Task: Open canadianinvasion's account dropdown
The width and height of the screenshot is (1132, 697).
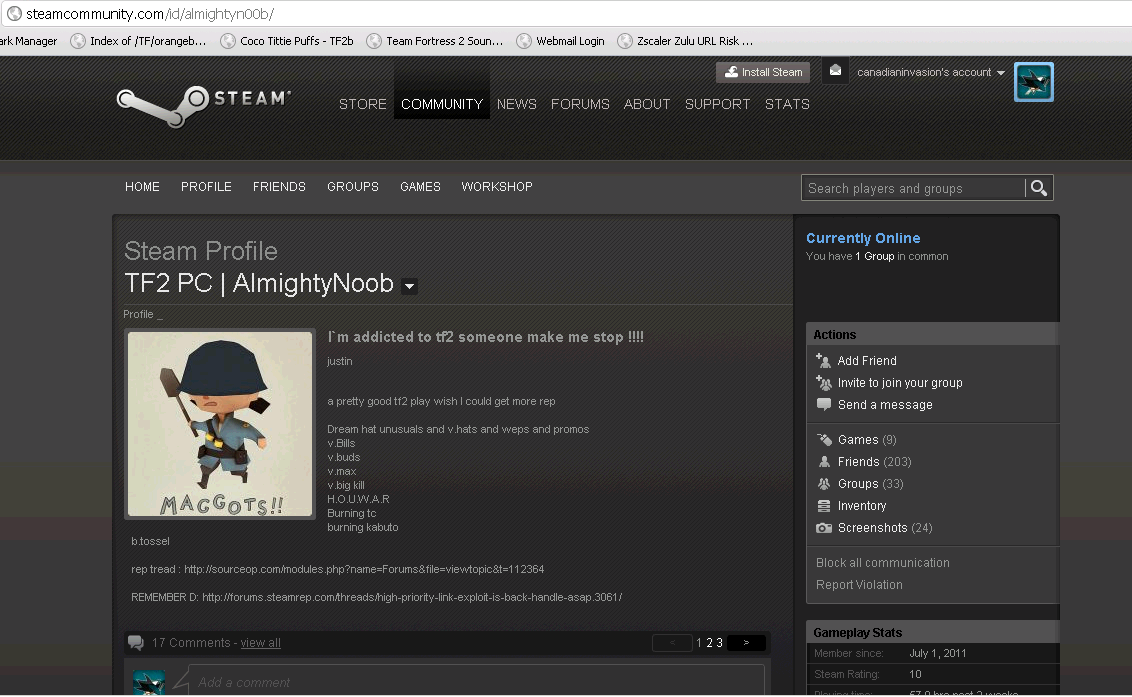Action: (931, 72)
